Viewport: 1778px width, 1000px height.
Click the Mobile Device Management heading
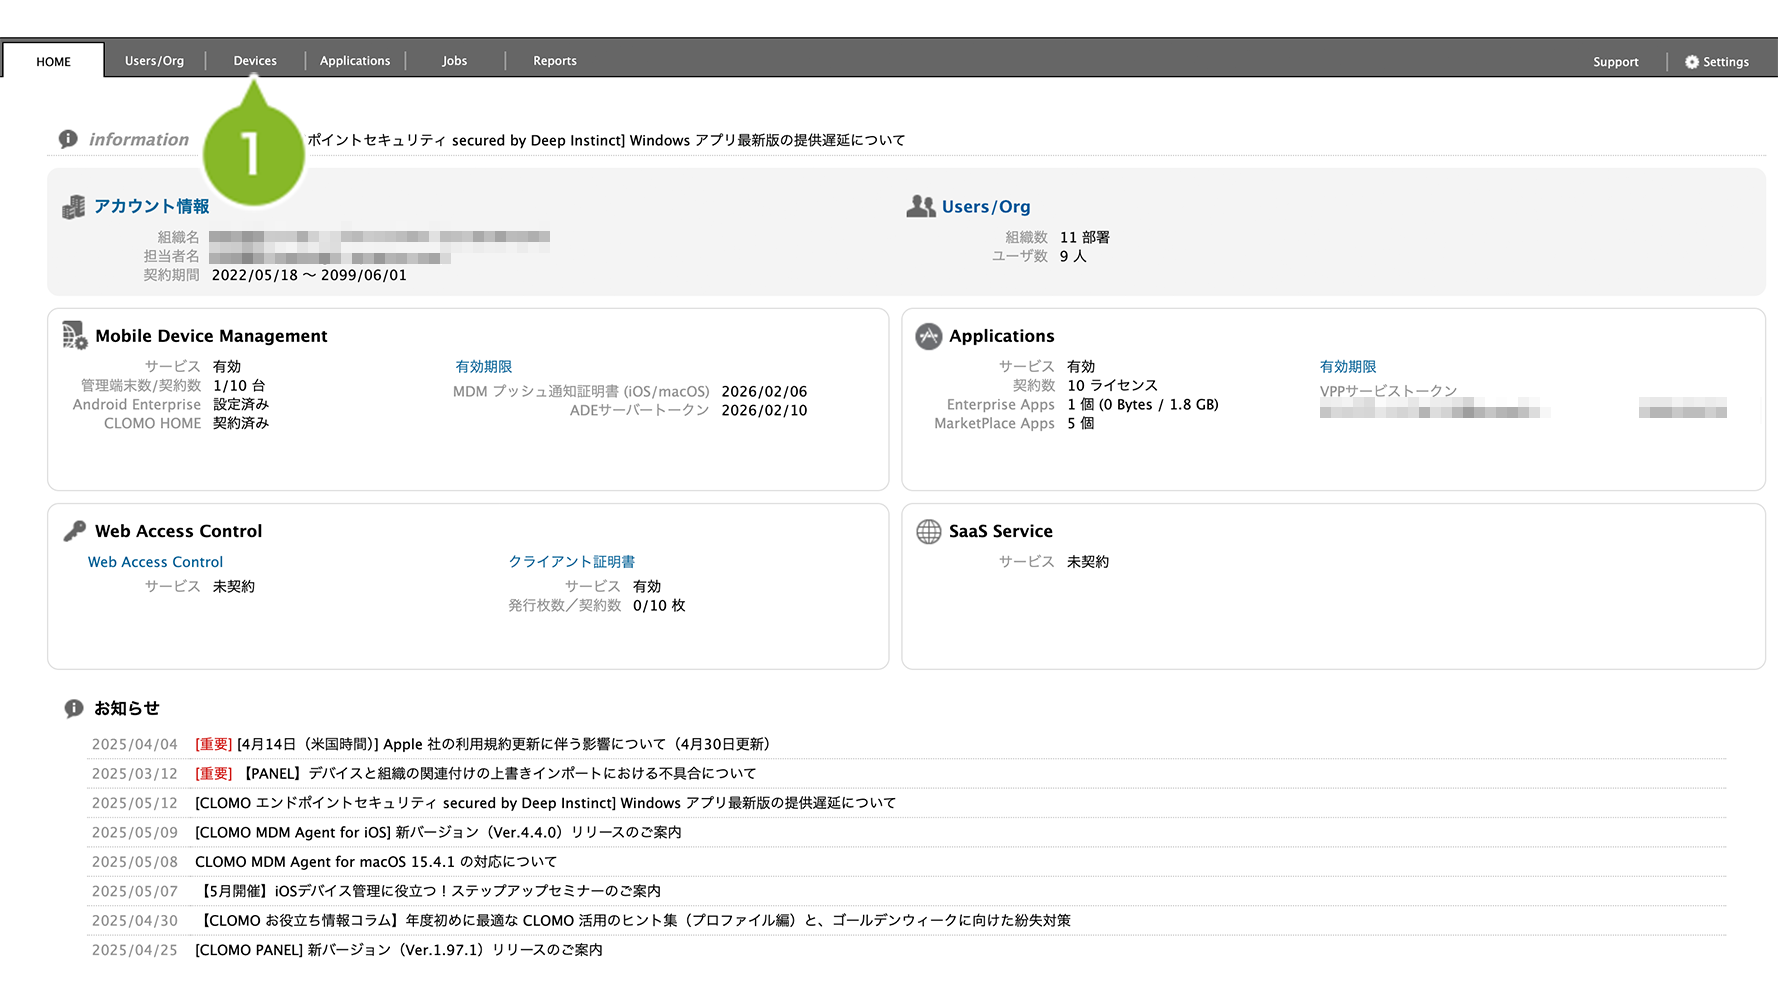coord(211,336)
